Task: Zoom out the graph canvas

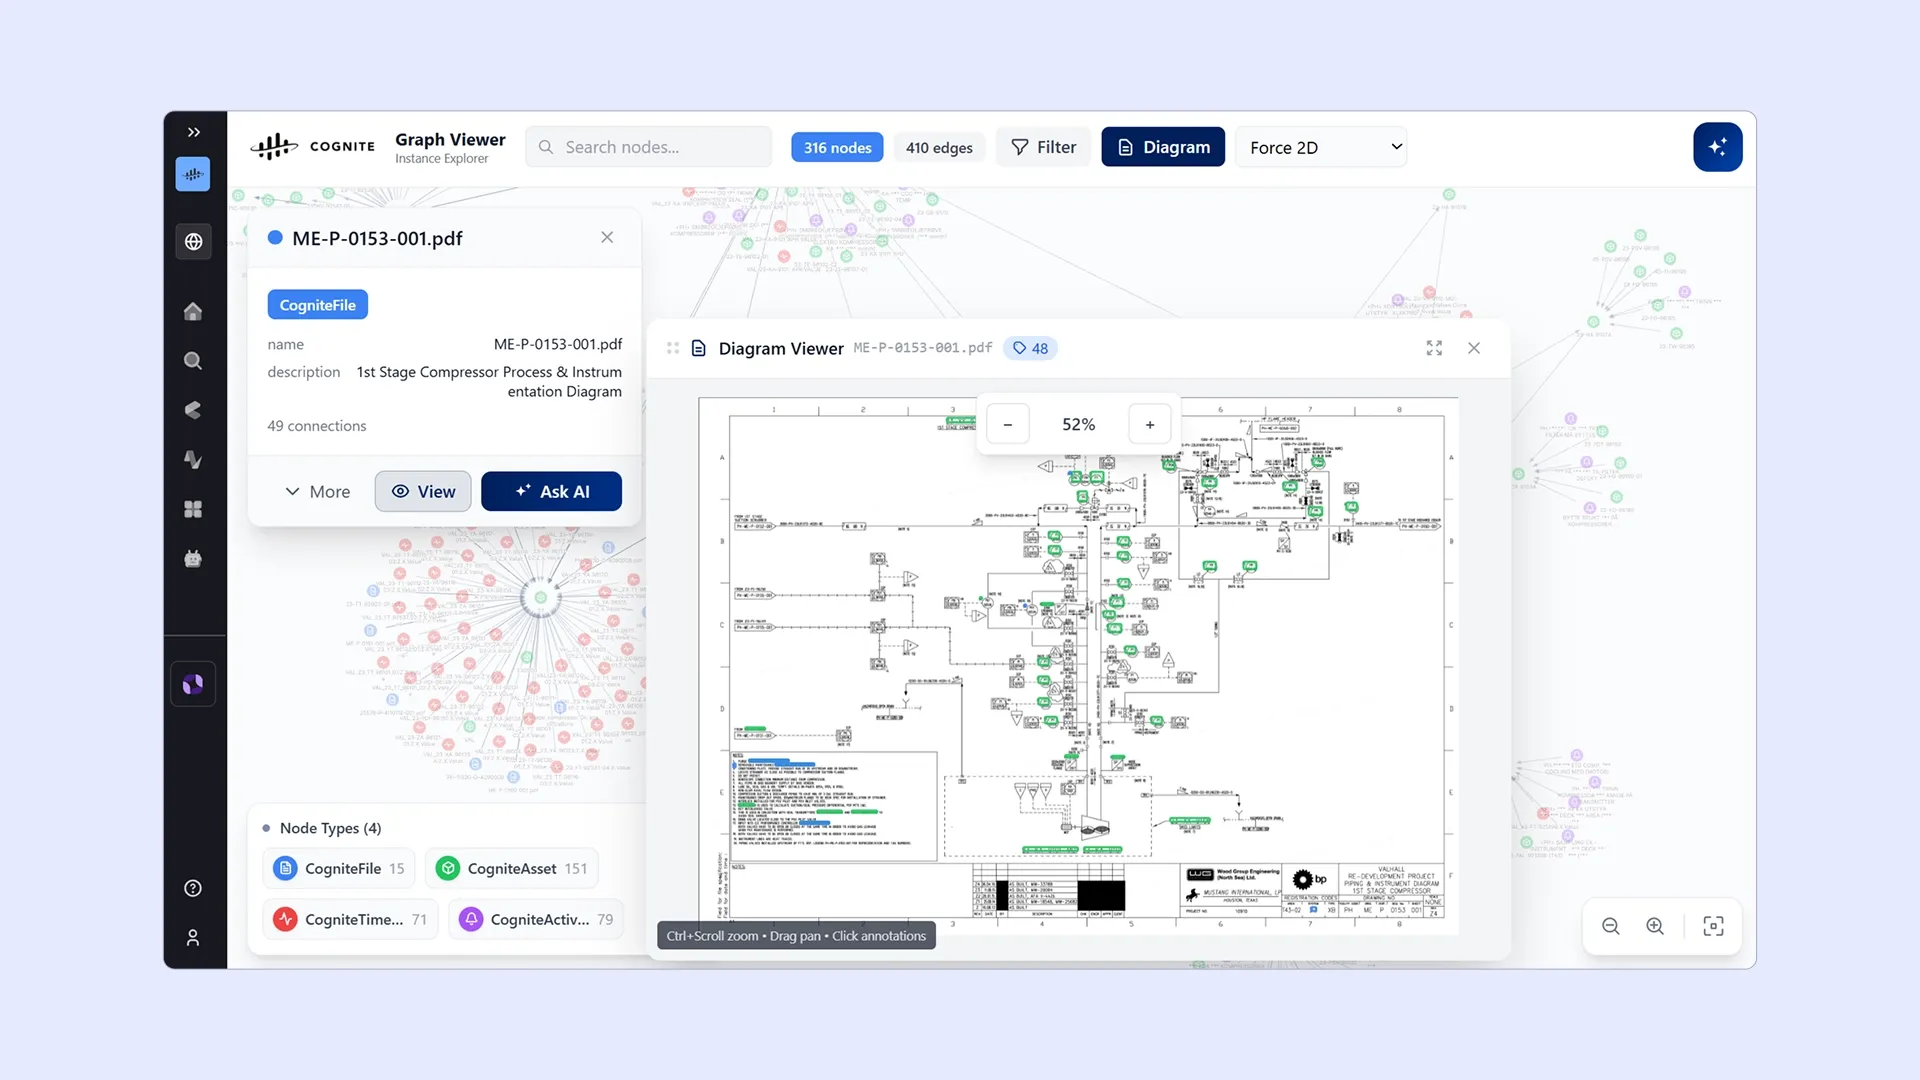Action: pyautogui.click(x=1611, y=926)
